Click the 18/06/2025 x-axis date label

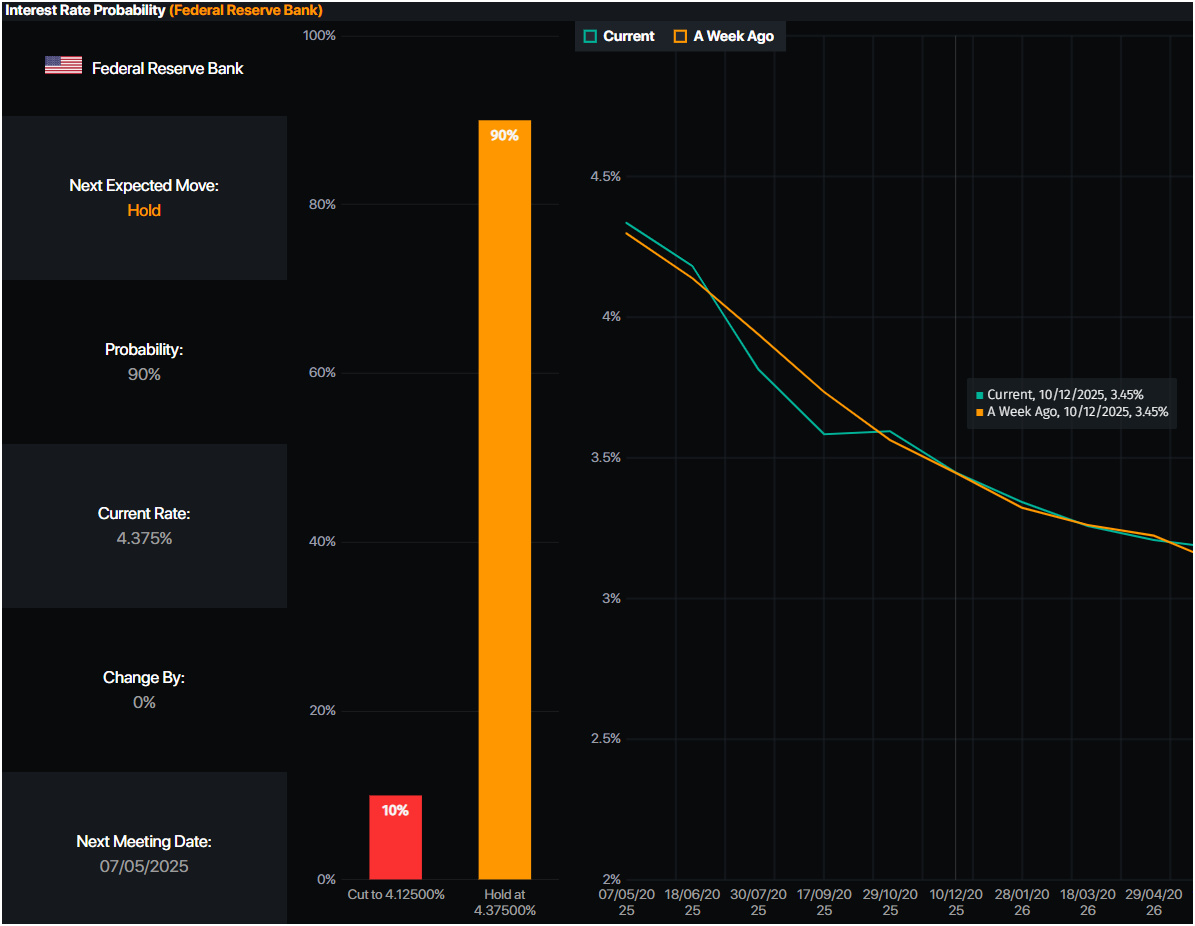pos(692,902)
